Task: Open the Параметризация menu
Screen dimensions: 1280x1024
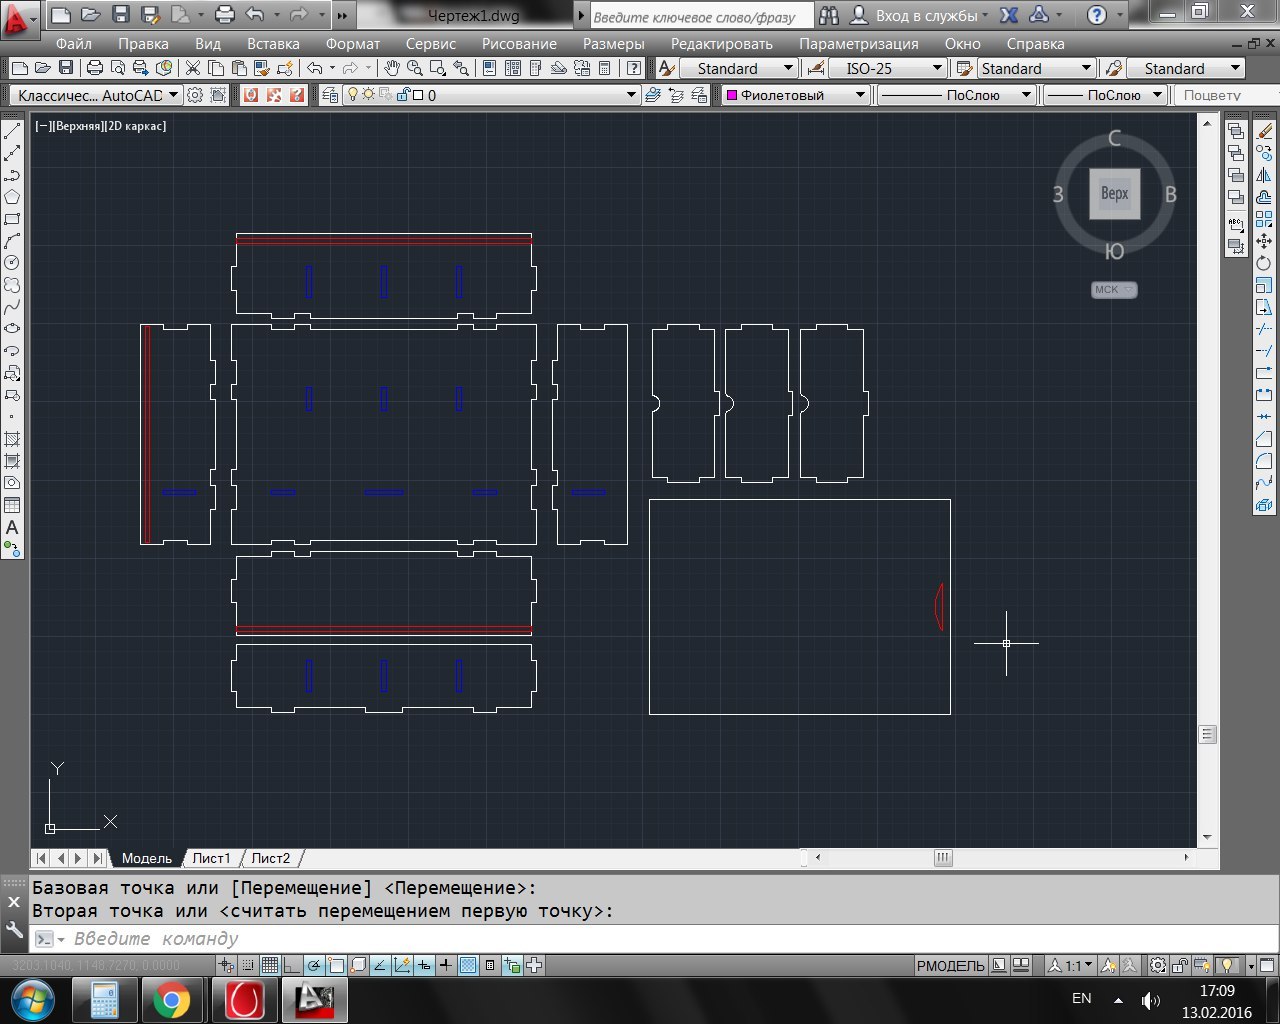Action: click(859, 44)
